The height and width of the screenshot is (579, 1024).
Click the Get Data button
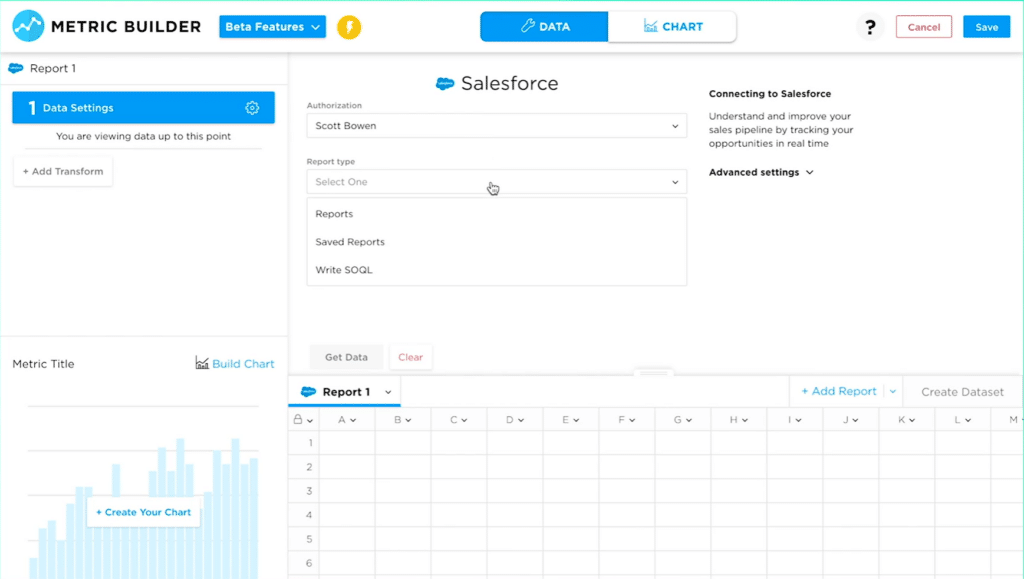[346, 357]
